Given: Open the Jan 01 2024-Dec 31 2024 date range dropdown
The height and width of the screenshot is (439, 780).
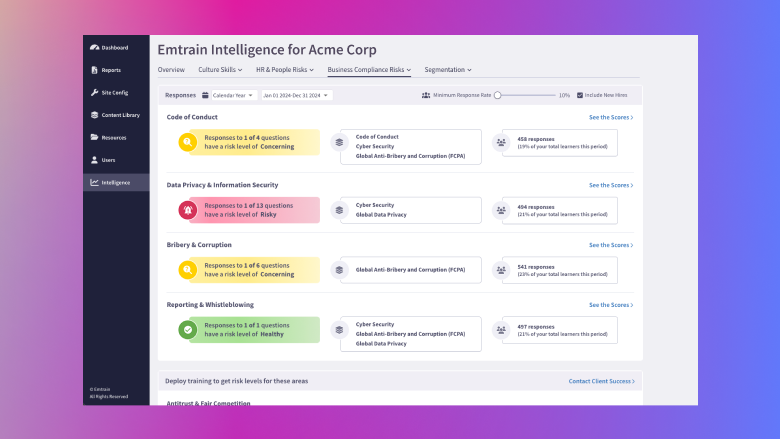Looking at the screenshot, I should click(x=296, y=95).
